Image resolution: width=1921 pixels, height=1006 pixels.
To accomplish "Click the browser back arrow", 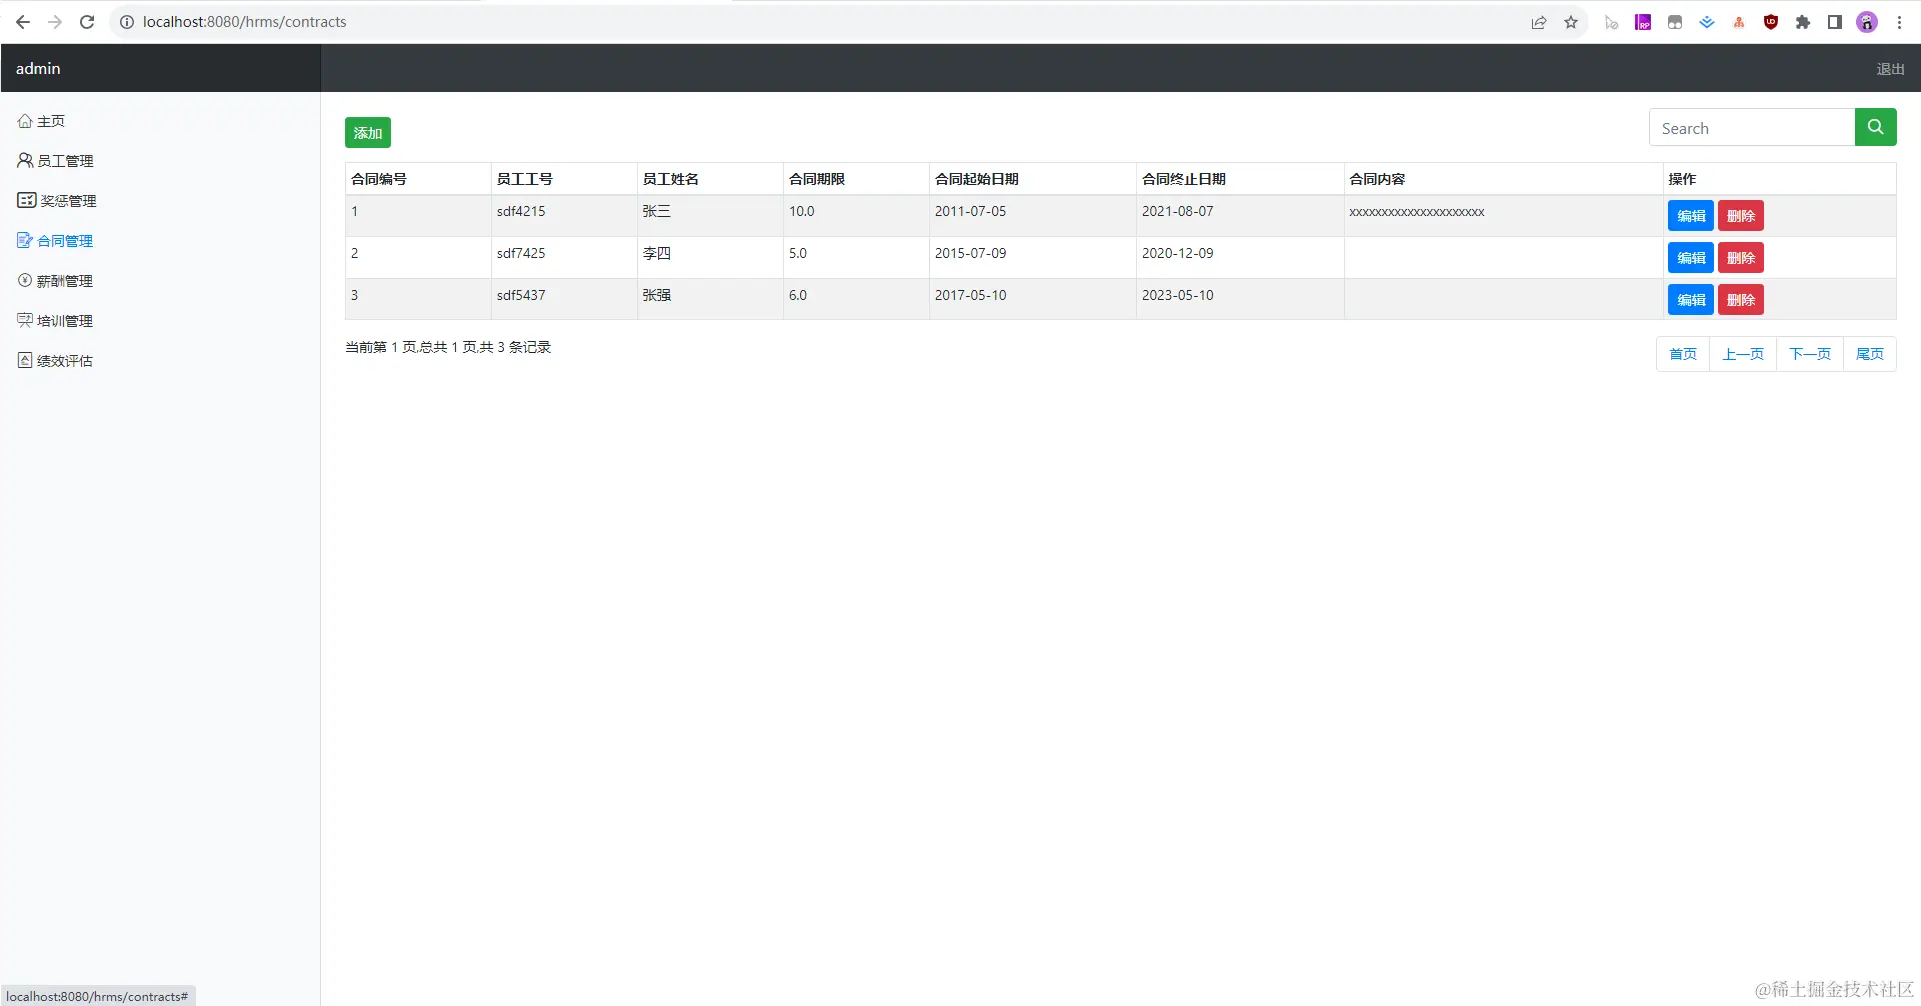I will [23, 22].
